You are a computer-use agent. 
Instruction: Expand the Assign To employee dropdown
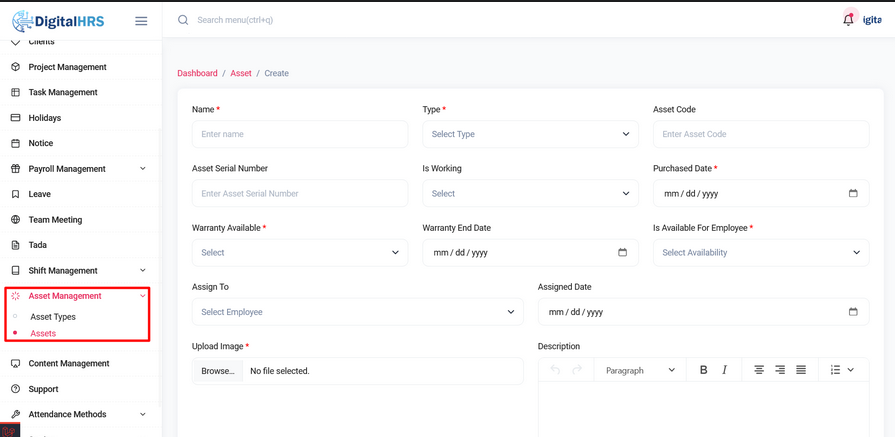tap(357, 312)
